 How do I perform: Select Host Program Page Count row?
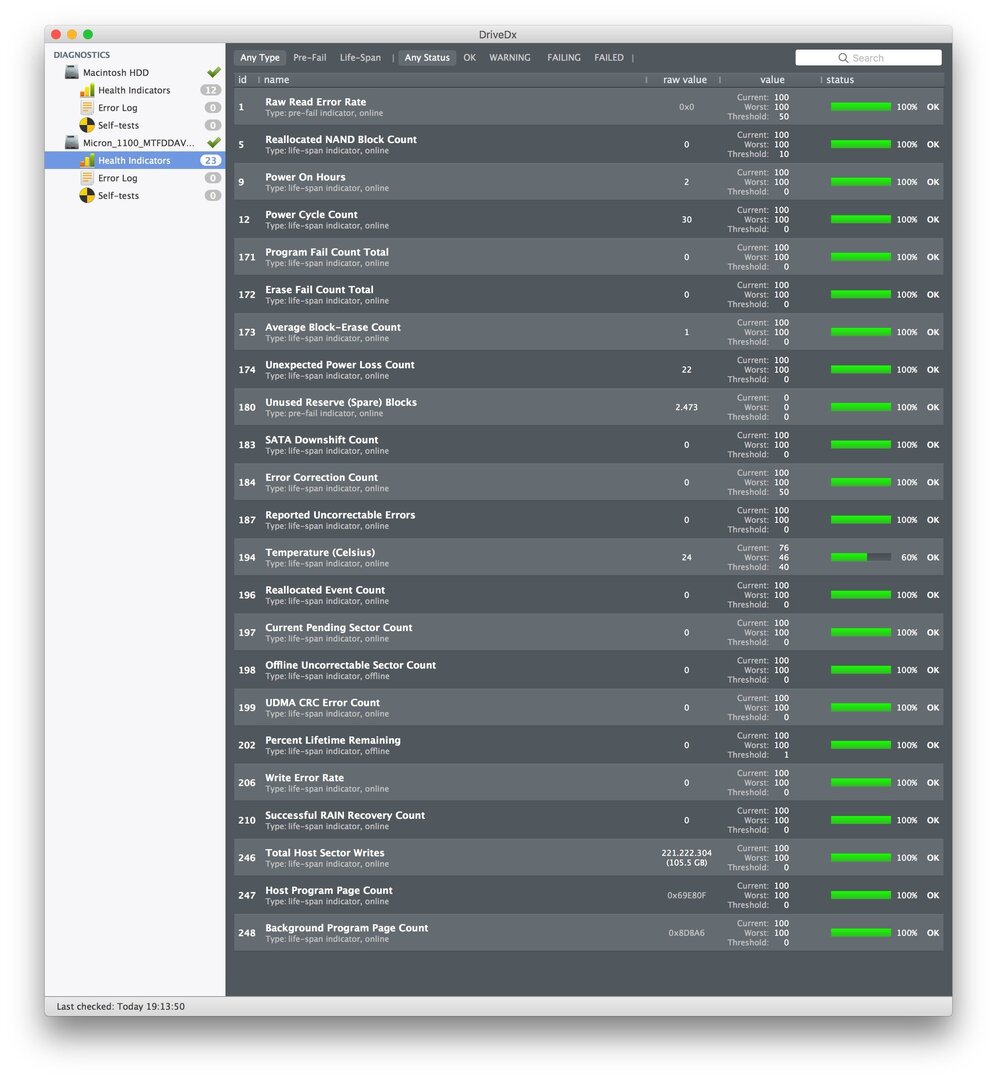pos(588,895)
